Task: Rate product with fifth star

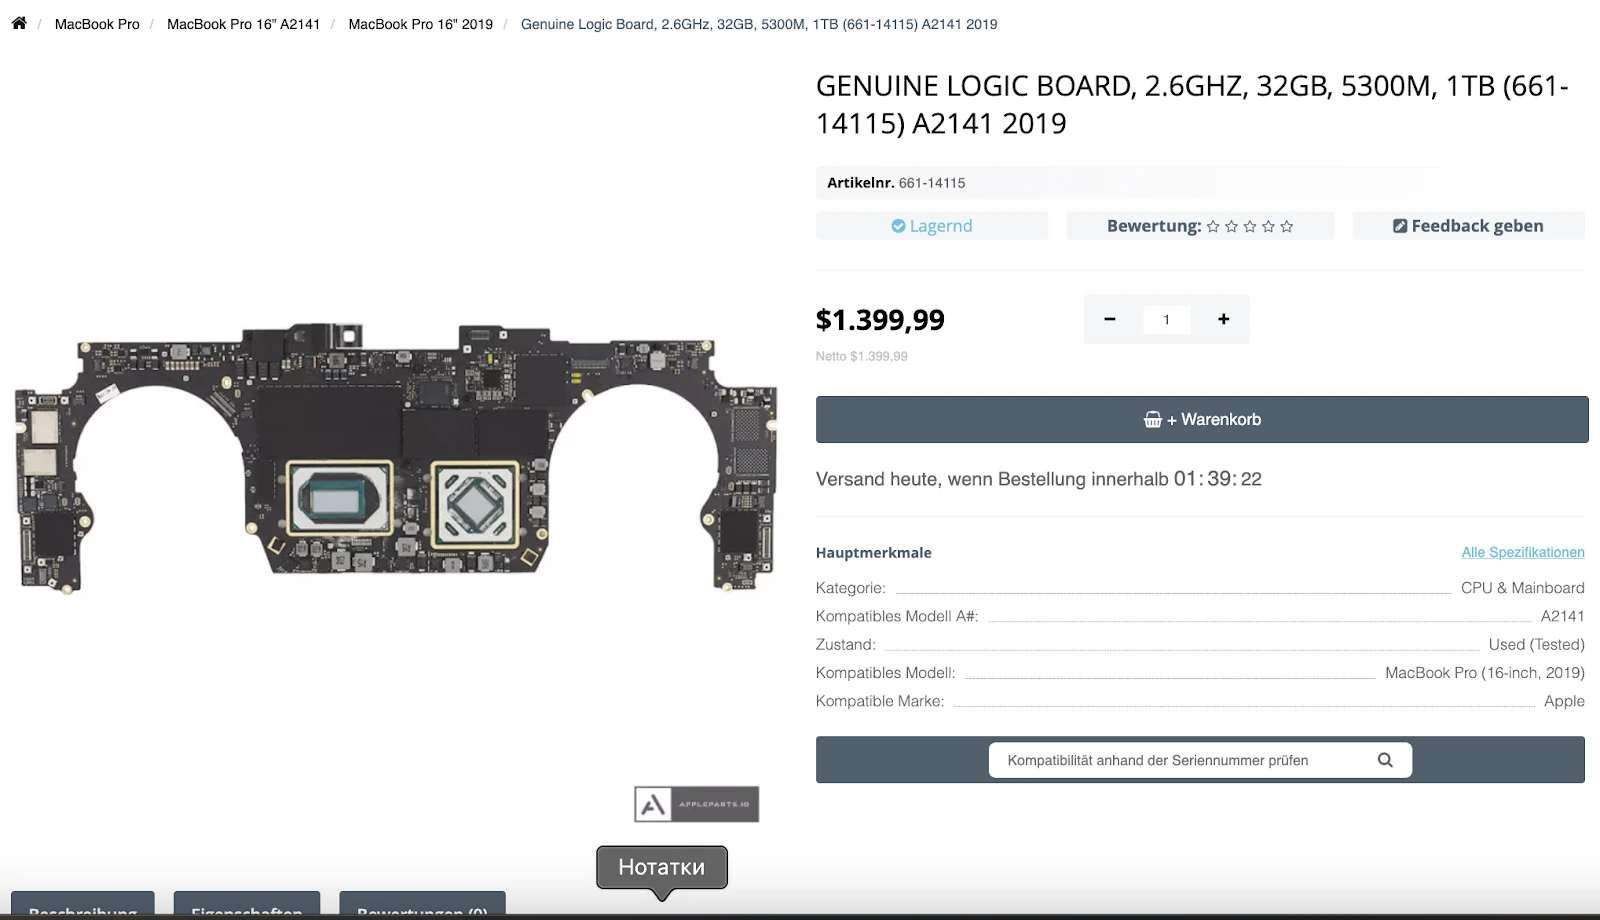Action: (x=1287, y=227)
